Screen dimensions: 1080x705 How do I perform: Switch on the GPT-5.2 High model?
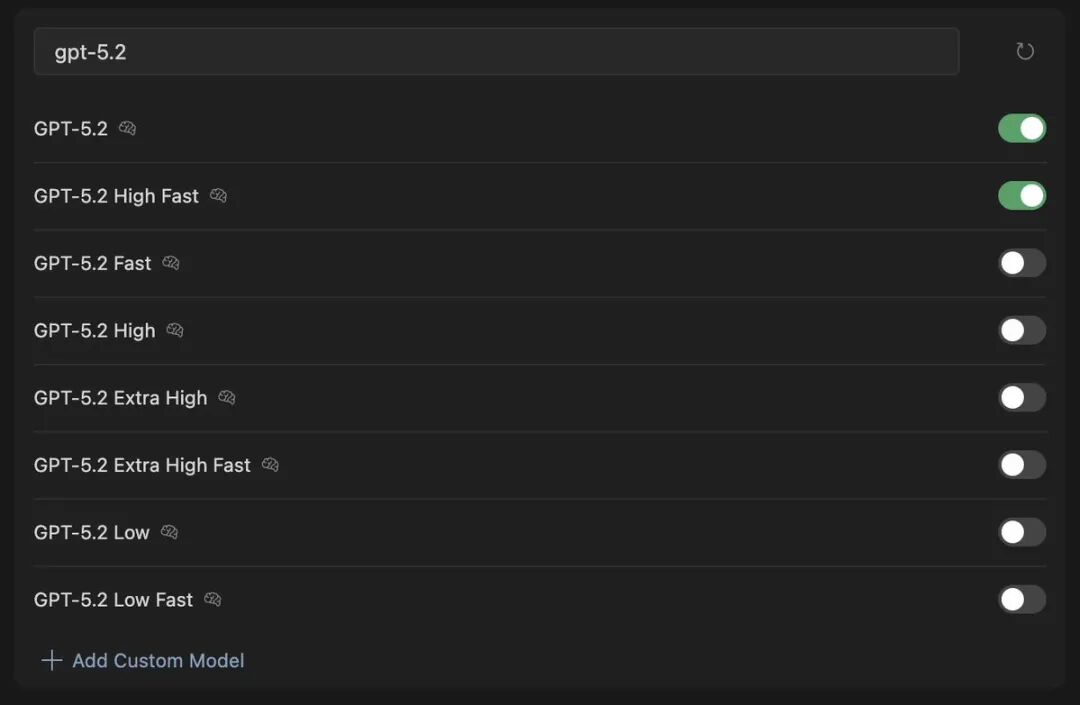[x=1021, y=330]
